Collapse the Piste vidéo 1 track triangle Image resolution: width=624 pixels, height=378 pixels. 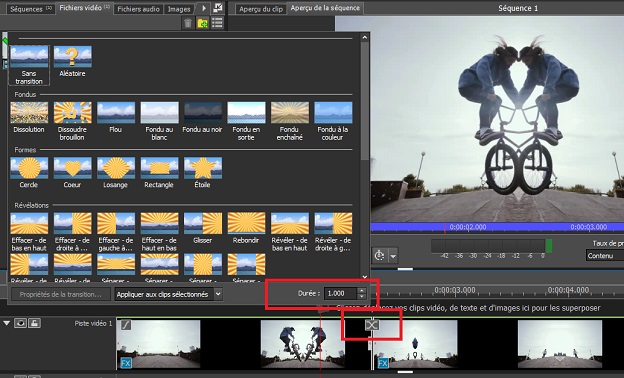[x=6, y=323]
